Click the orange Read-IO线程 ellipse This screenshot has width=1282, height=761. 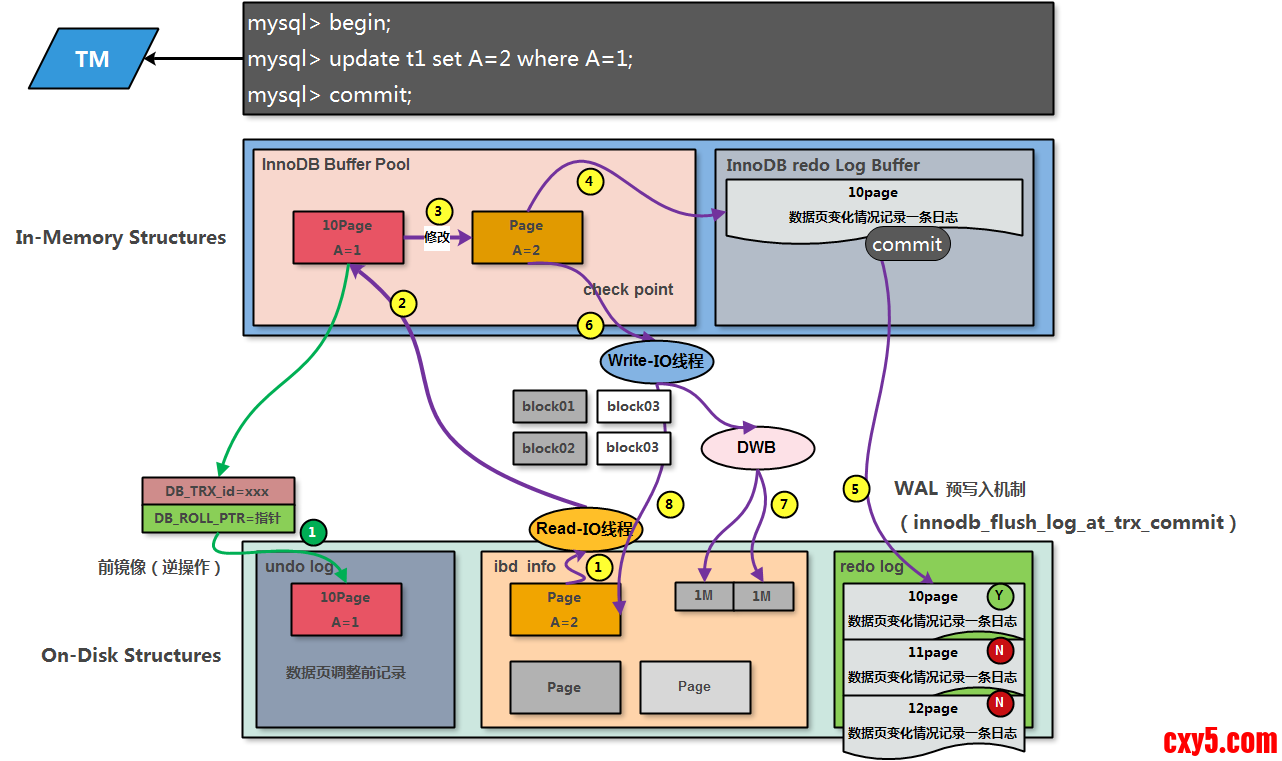pyautogui.click(x=585, y=529)
